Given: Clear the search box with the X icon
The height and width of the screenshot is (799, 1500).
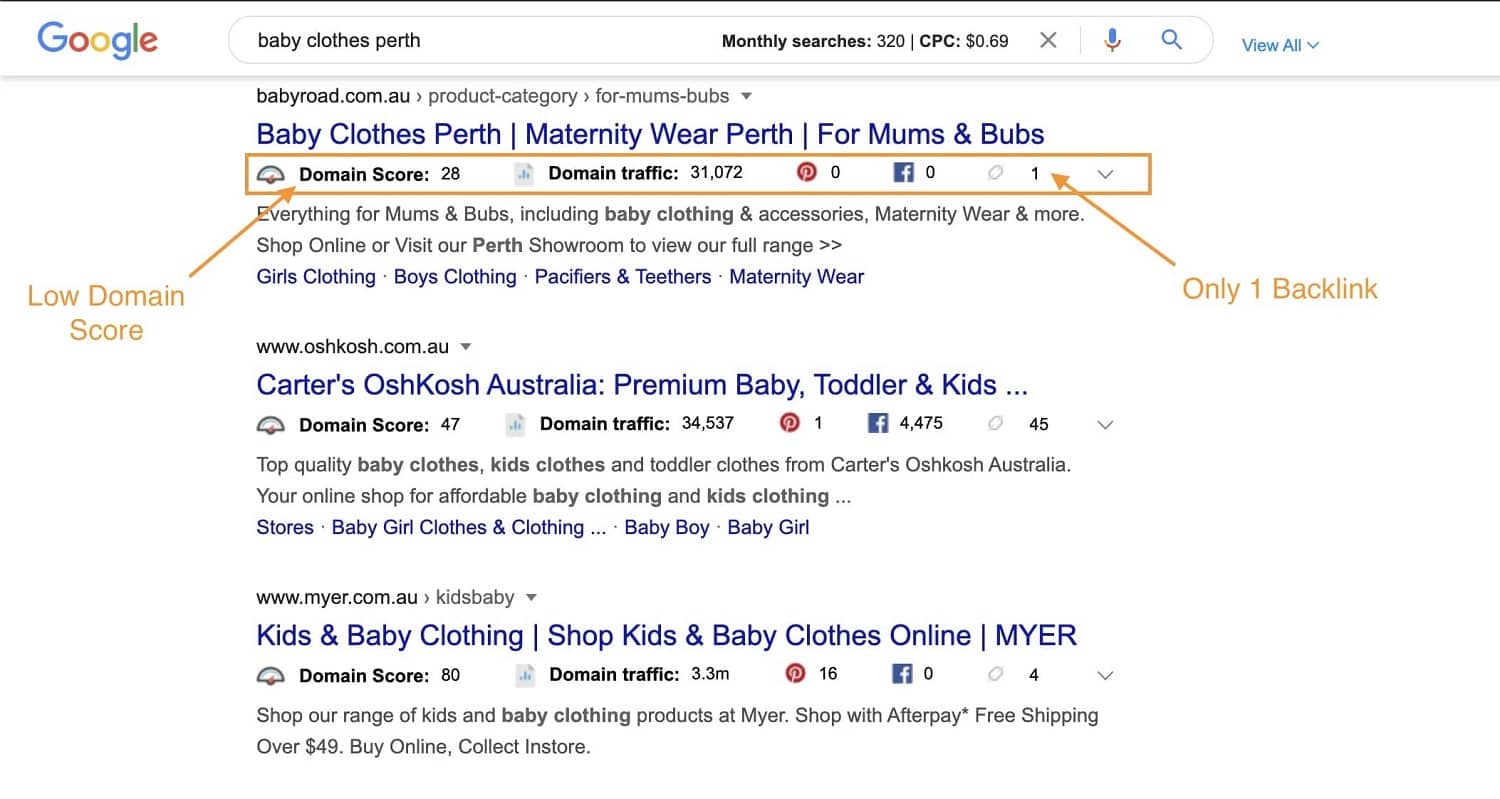Looking at the screenshot, I should (x=1048, y=41).
